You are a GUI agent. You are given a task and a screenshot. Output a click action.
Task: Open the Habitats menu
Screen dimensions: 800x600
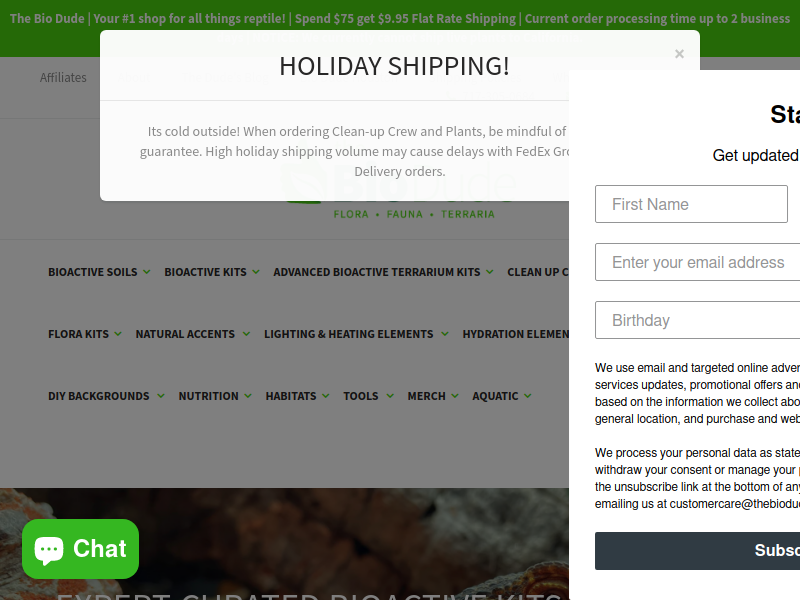click(x=291, y=396)
